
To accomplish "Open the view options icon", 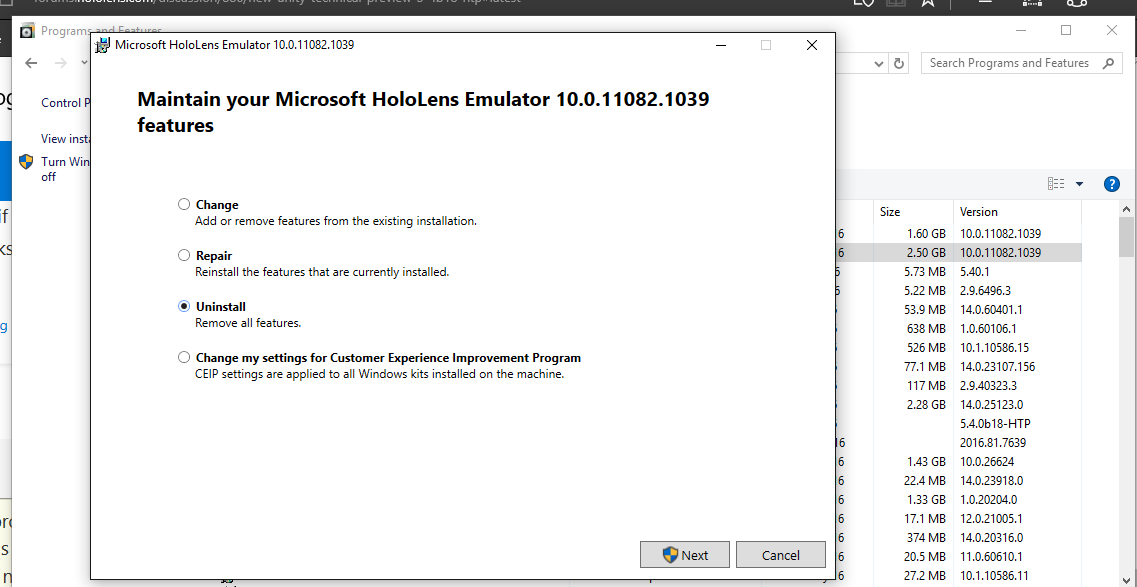I will coord(1057,184).
